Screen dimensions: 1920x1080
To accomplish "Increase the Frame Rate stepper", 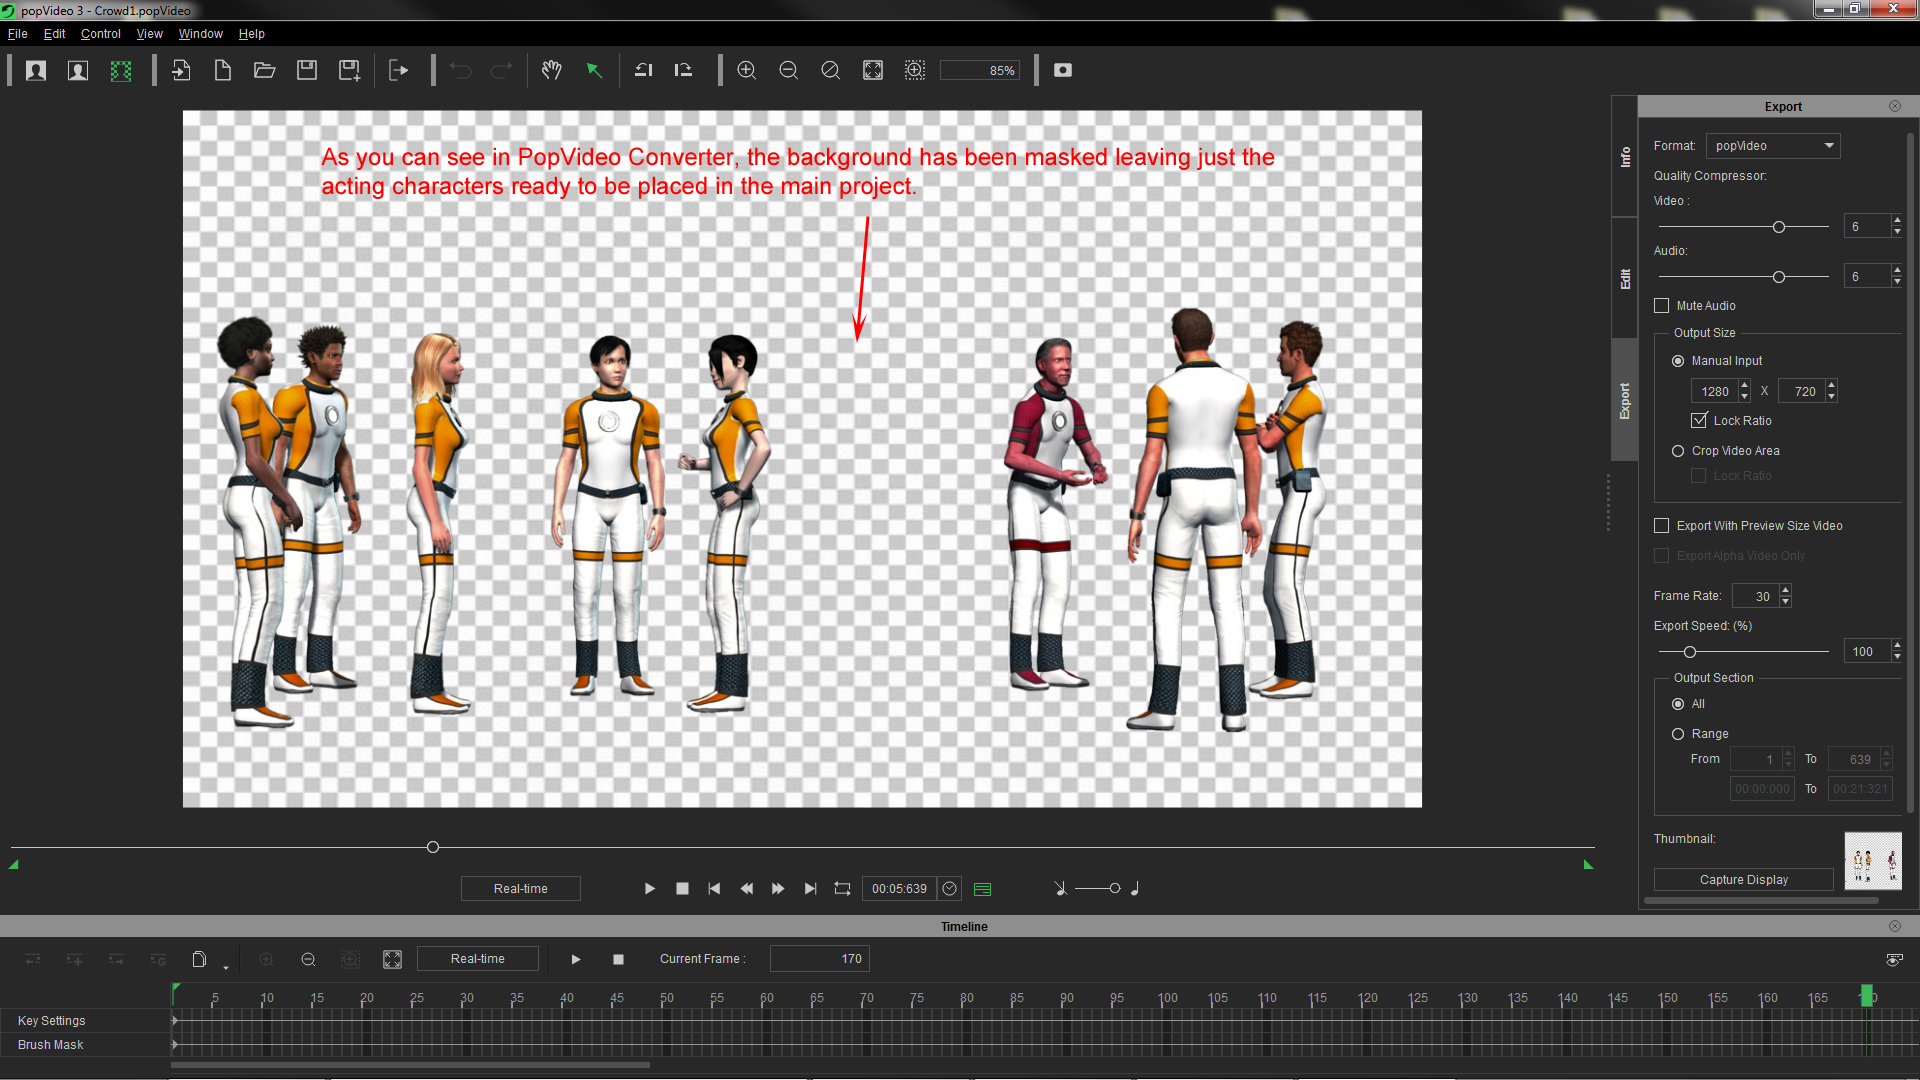I will [x=1786, y=590].
